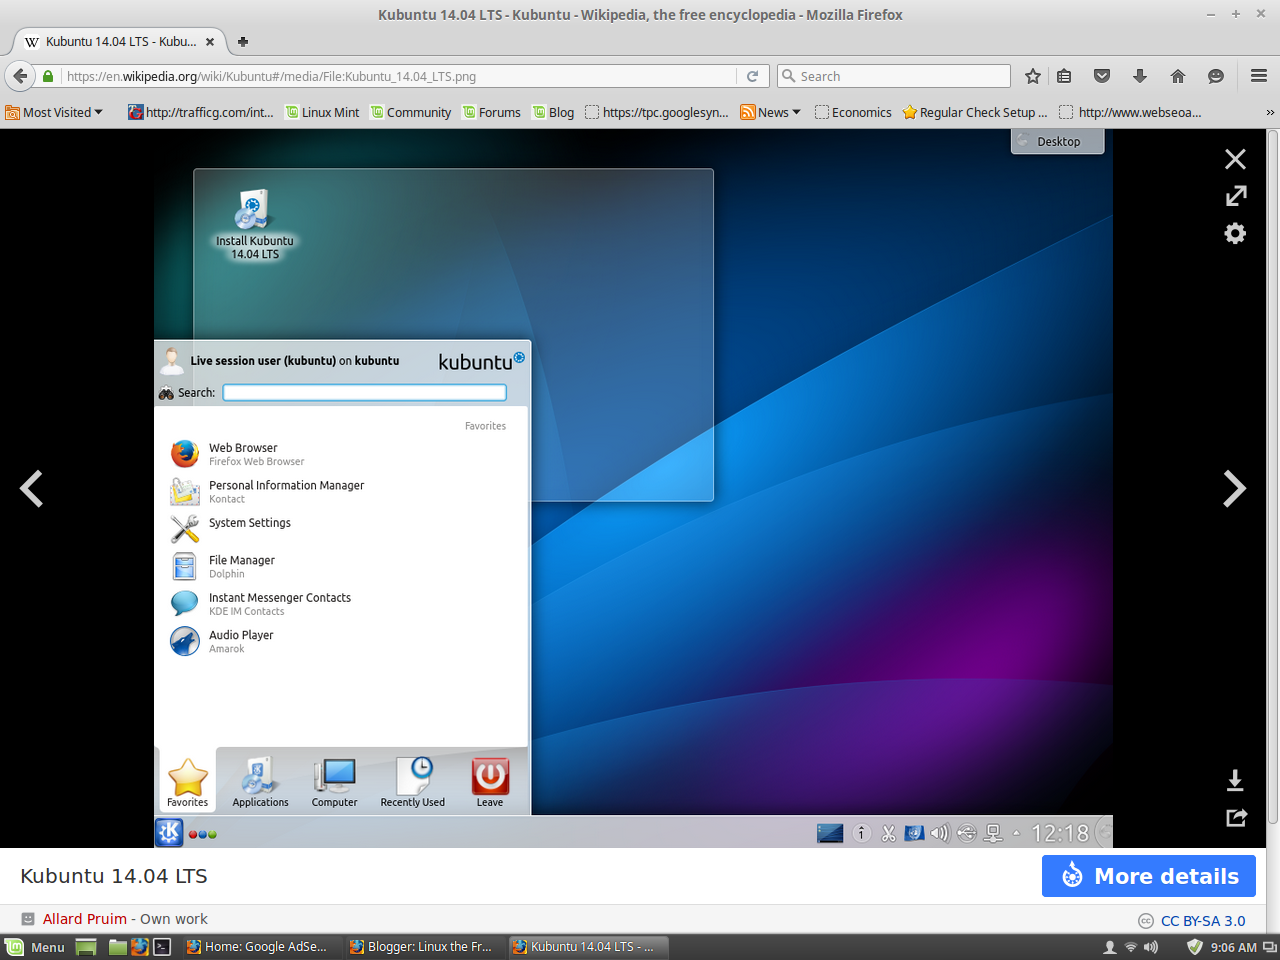The height and width of the screenshot is (960, 1280).
Task: Bookmark this page with the star icon
Action: point(1033,76)
